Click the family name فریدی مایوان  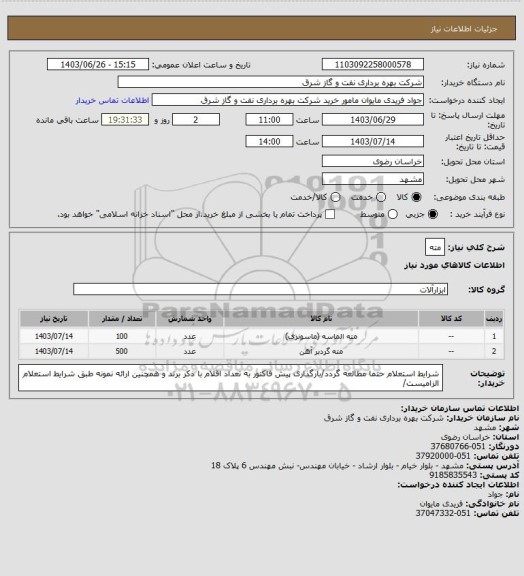point(442,504)
